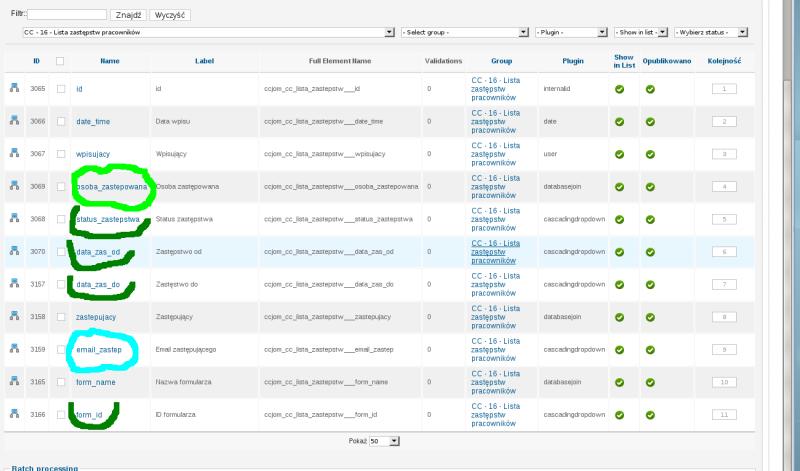The height and width of the screenshot is (471, 800).
Task: Toggle published checkmark for email_zastep row
Action: pos(650,349)
